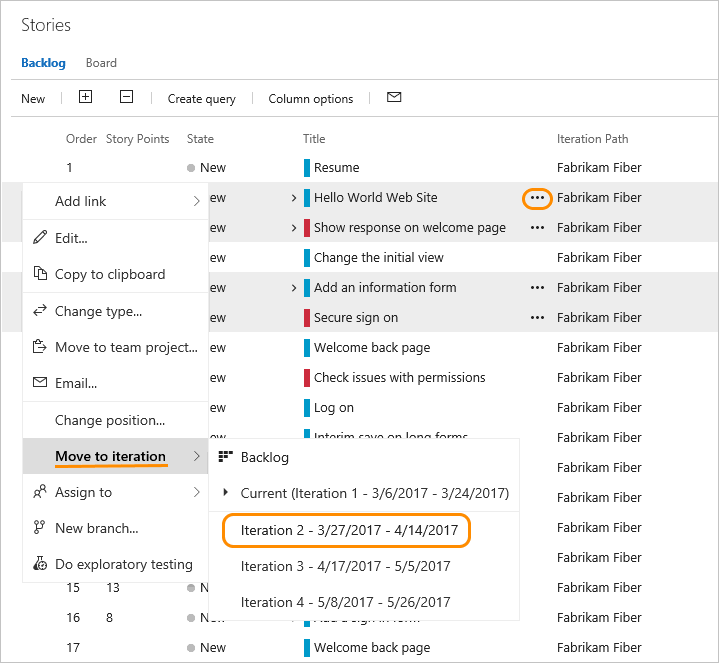Click the envelope icon beside Email menu entry
Screen dimensions: 719x663
[x=40, y=382]
